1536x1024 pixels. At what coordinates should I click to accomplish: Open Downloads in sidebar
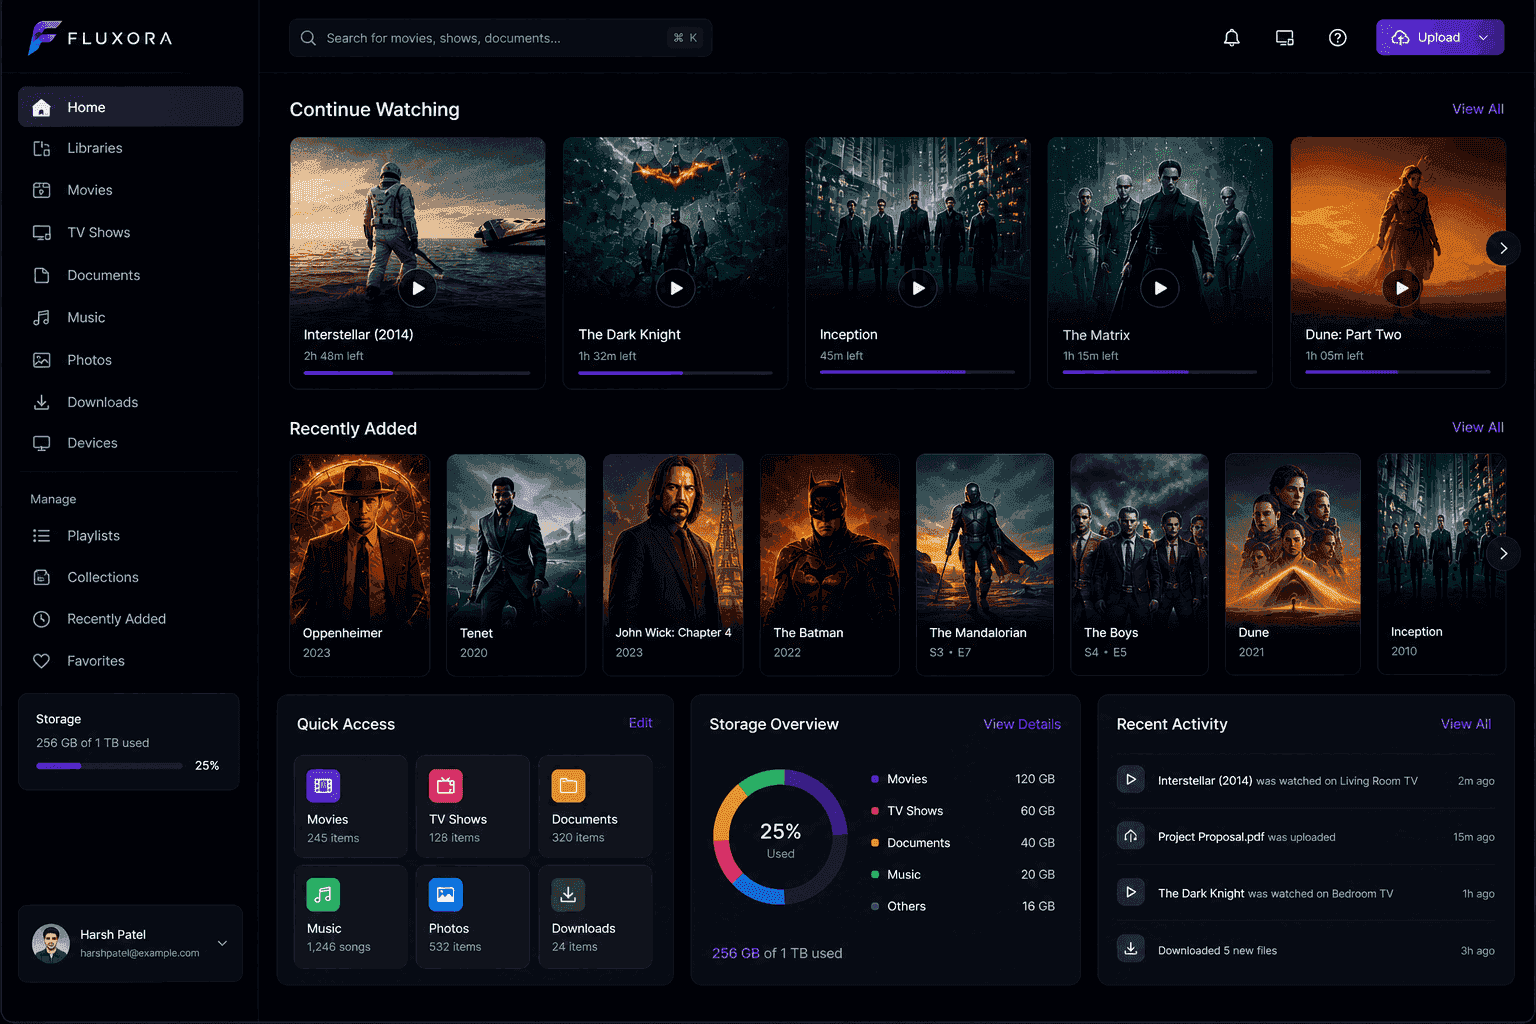pyautogui.click(x=130, y=402)
